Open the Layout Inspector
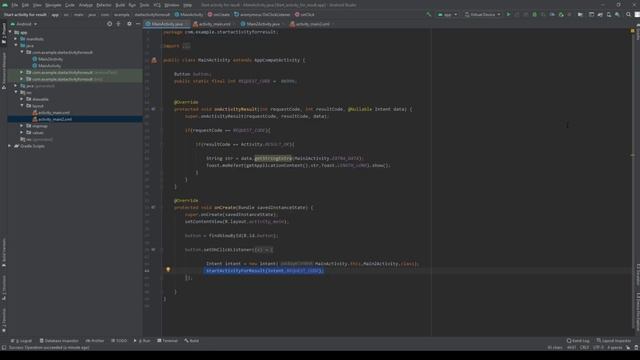 click(614, 340)
